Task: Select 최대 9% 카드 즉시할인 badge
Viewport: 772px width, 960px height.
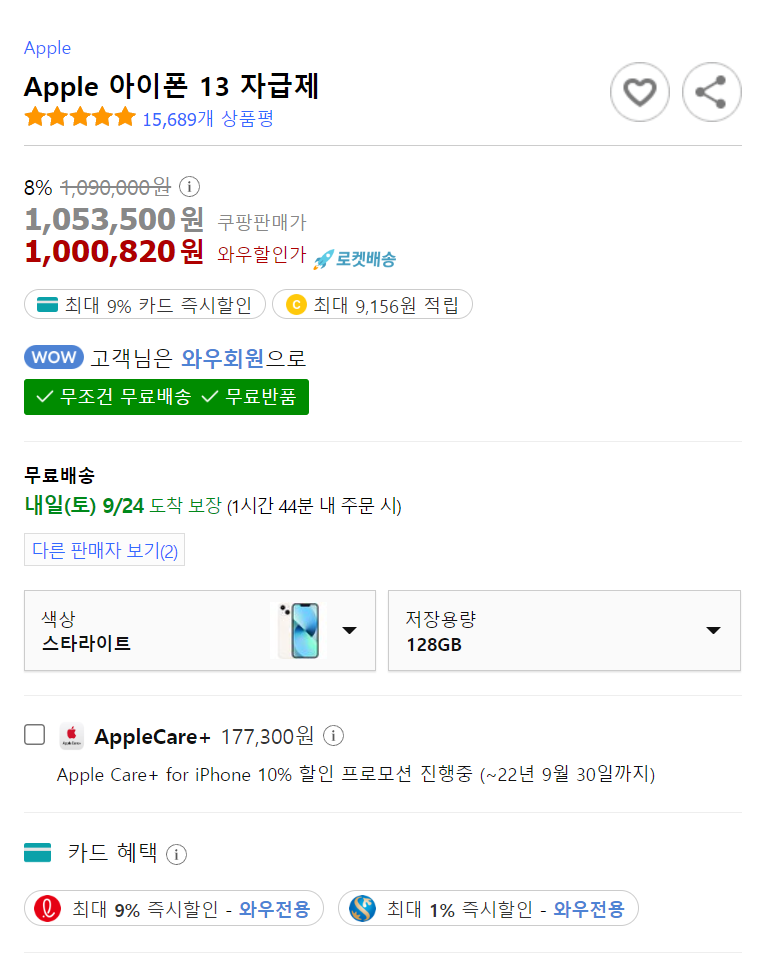Action: click(x=144, y=304)
